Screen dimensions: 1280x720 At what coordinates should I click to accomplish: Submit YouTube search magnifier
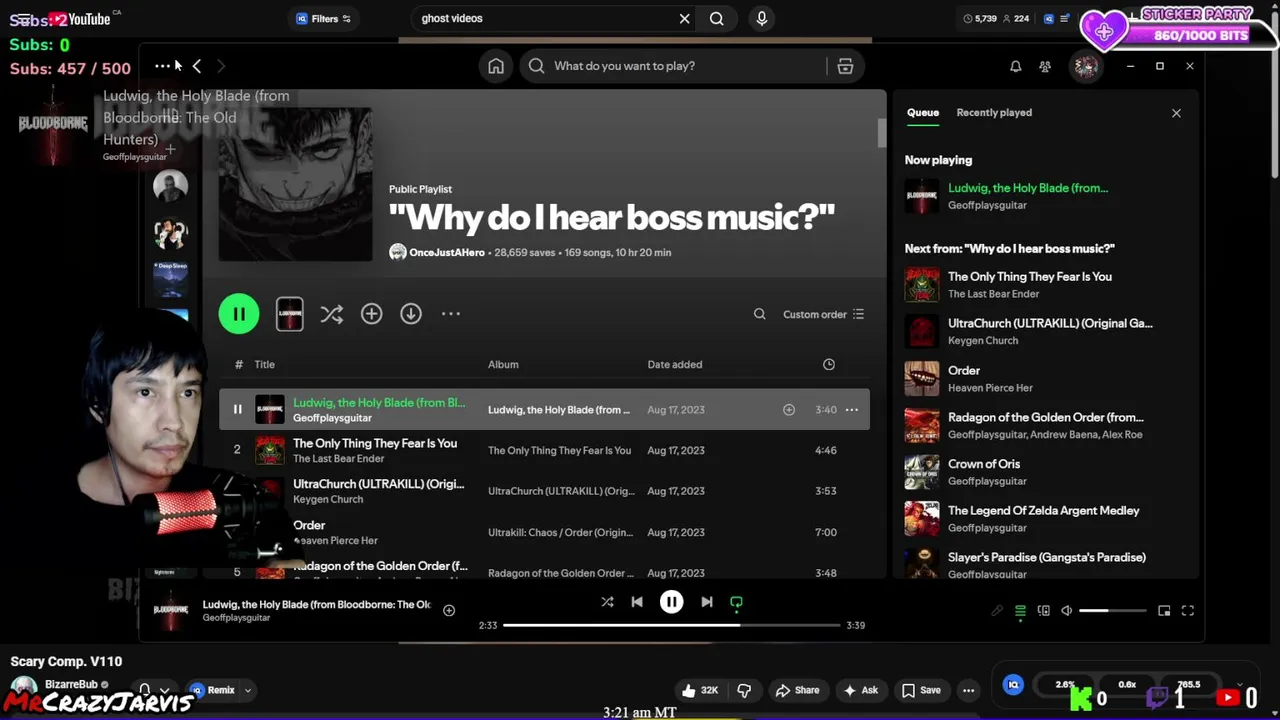tap(717, 18)
